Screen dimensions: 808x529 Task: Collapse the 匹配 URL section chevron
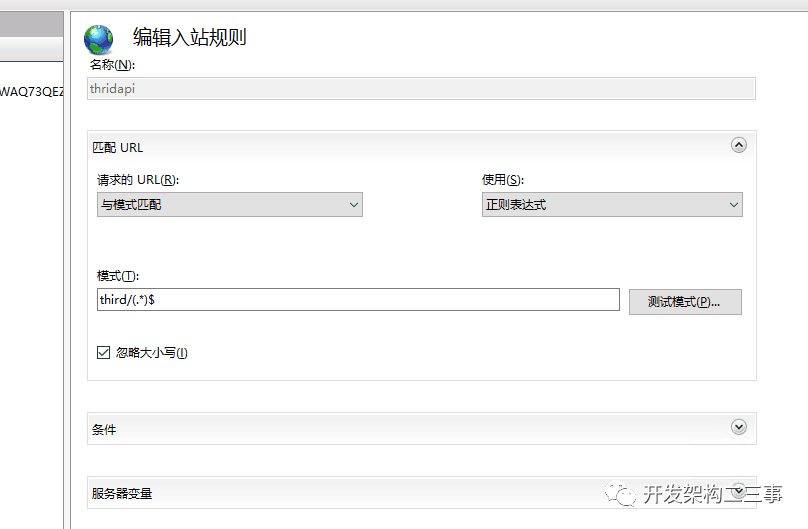point(738,145)
